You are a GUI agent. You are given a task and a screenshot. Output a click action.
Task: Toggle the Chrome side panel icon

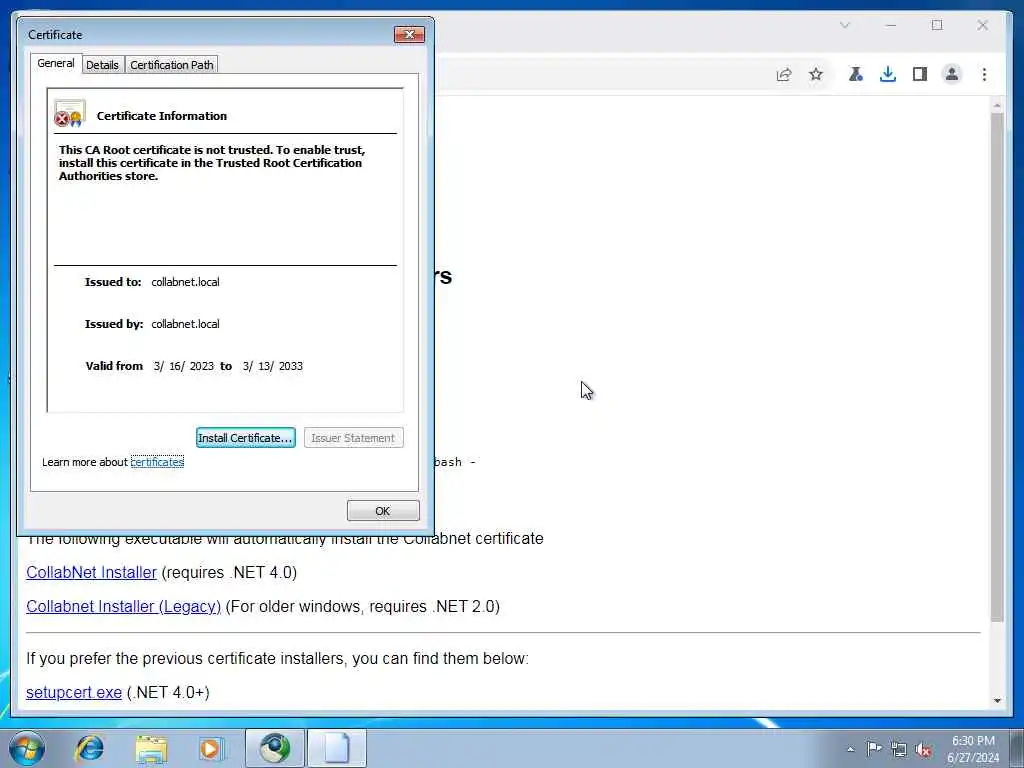(920, 74)
